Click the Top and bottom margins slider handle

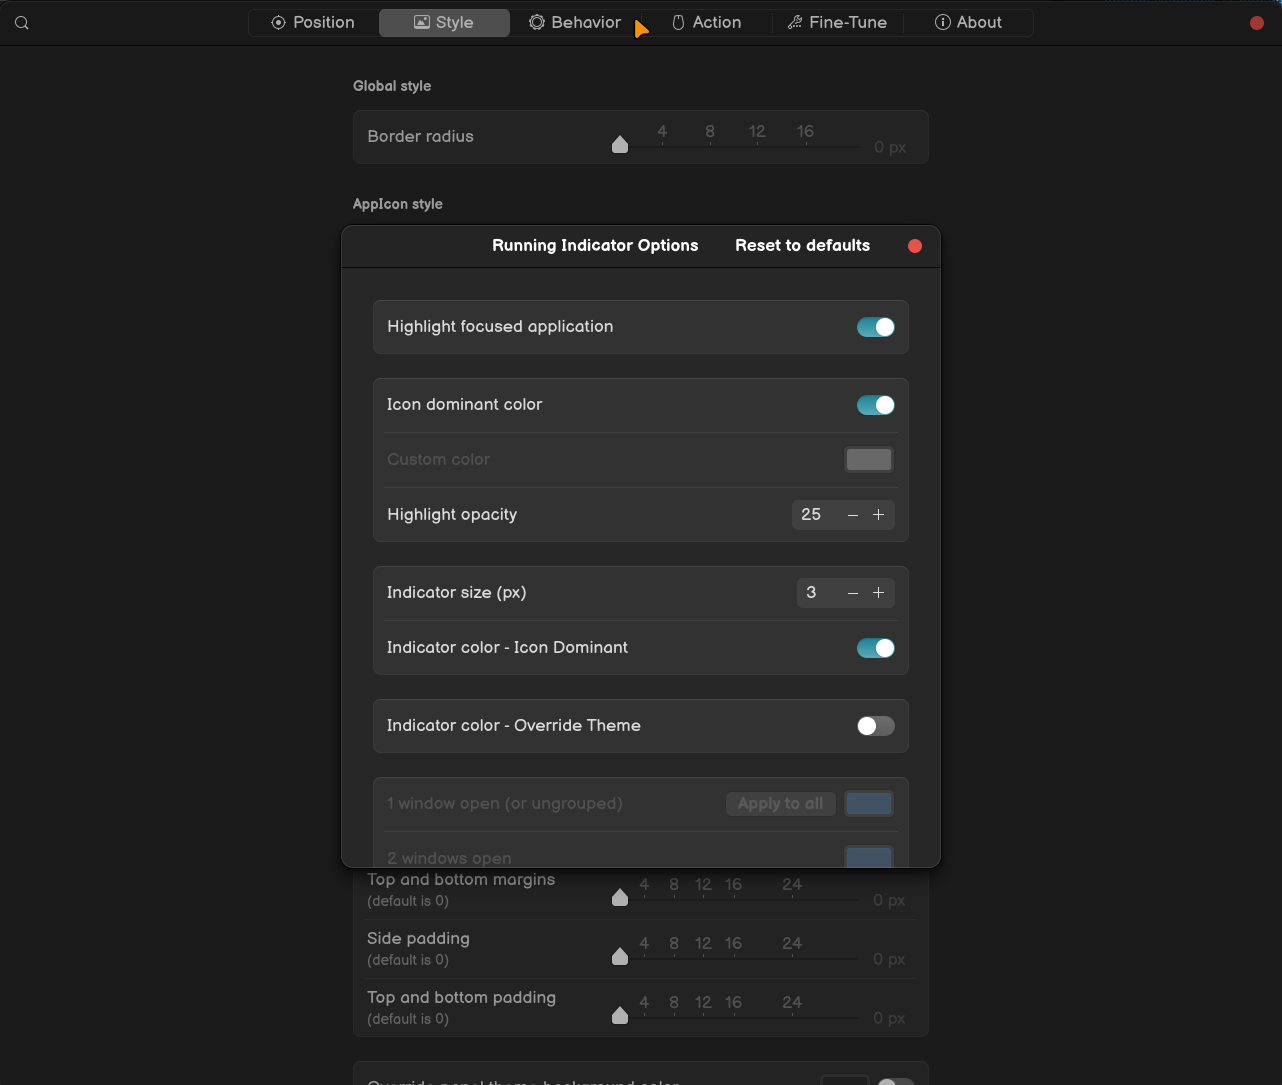[620, 897]
